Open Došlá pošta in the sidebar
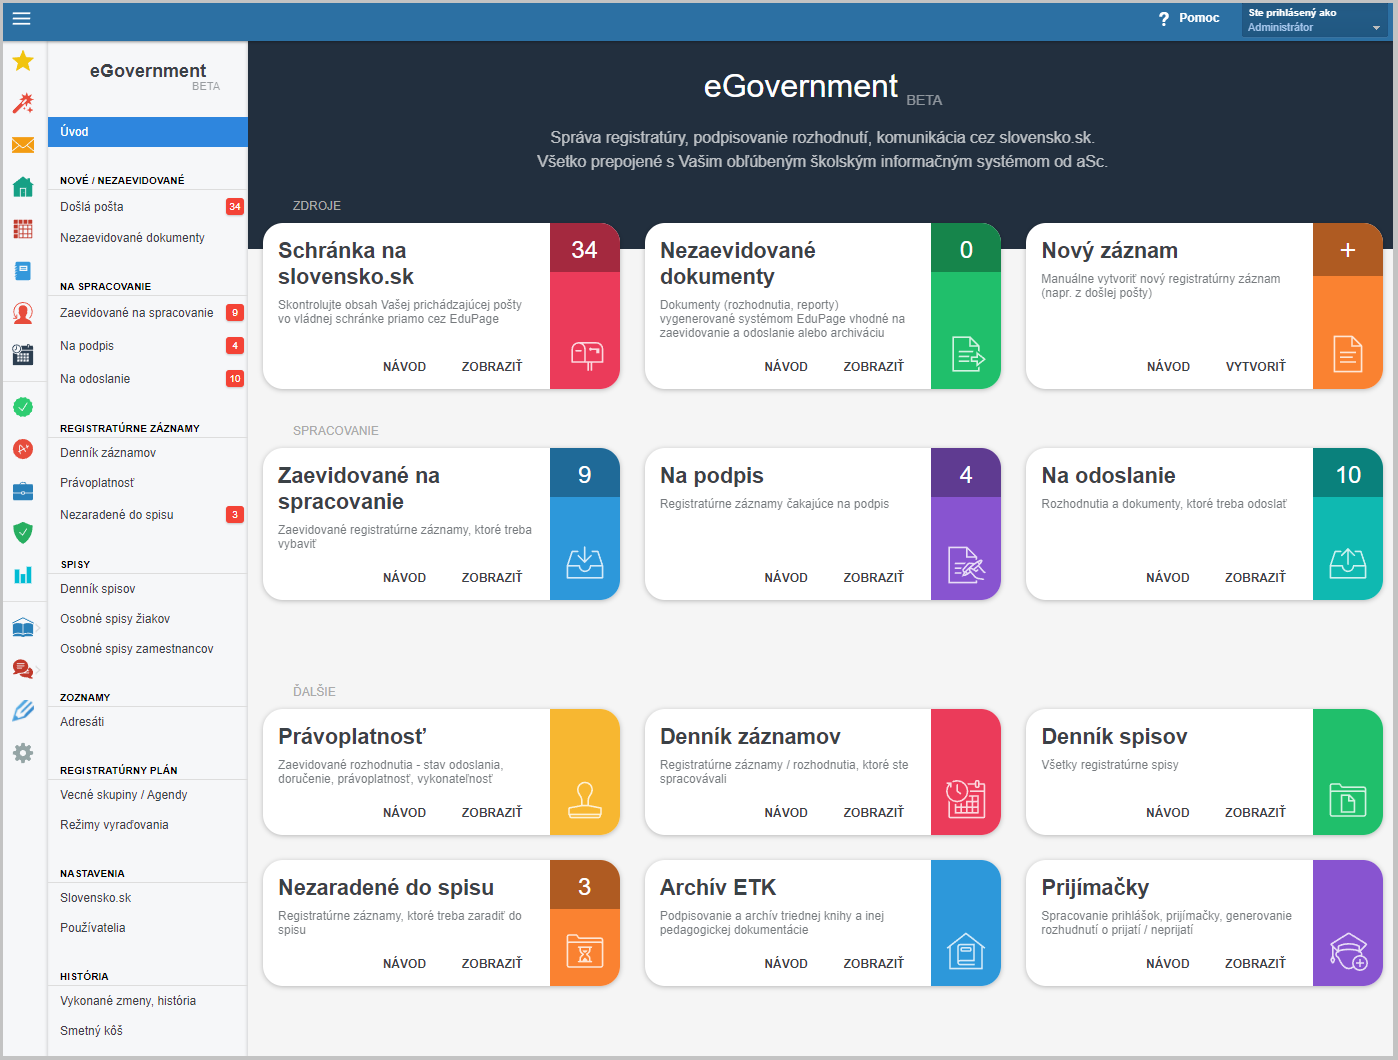This screenshot has height=1060, width=1398. click(x=92, y=207)
